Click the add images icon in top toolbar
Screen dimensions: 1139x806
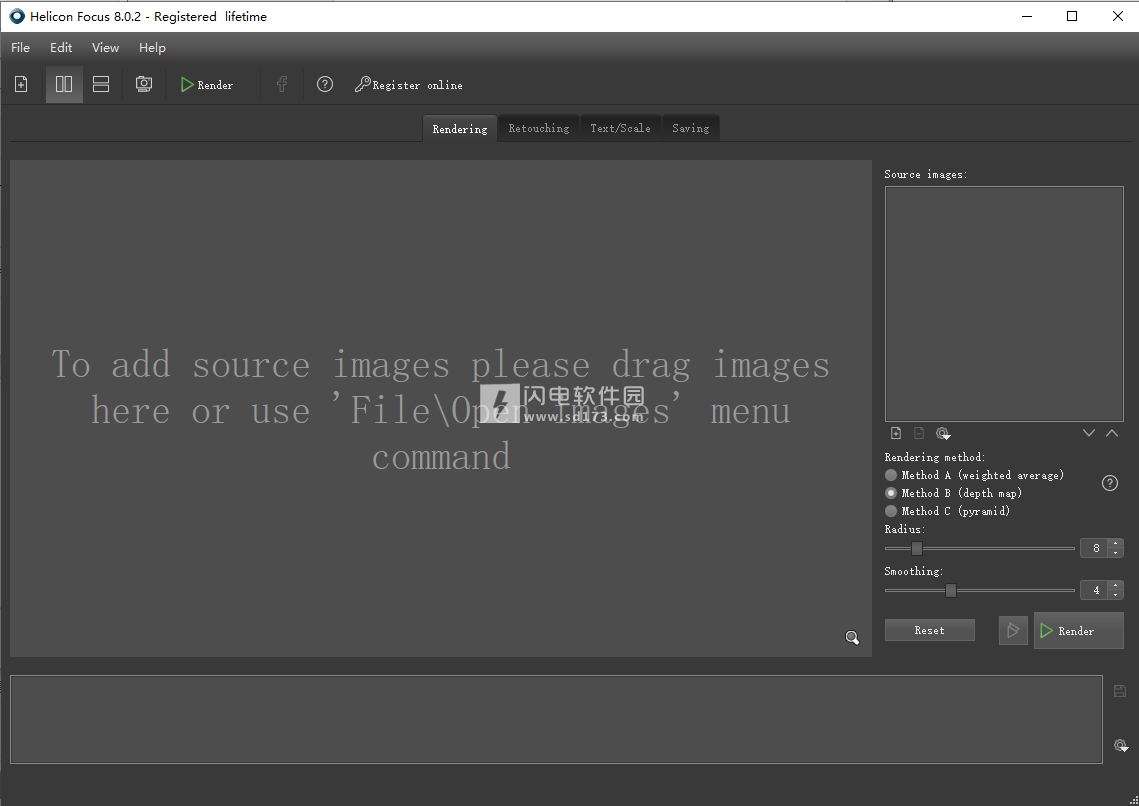[x=21, y=84]
